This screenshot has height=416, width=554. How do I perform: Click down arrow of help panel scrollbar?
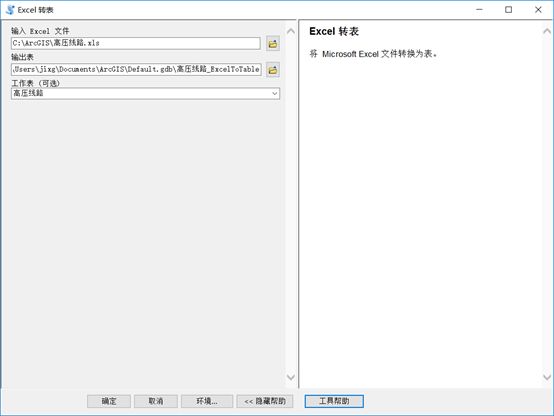[x=547, y=377]
